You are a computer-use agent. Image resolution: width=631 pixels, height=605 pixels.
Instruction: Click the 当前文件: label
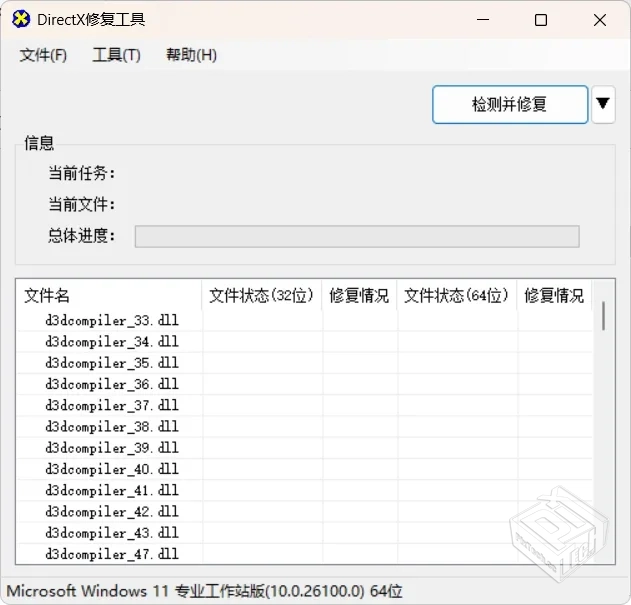82,204
